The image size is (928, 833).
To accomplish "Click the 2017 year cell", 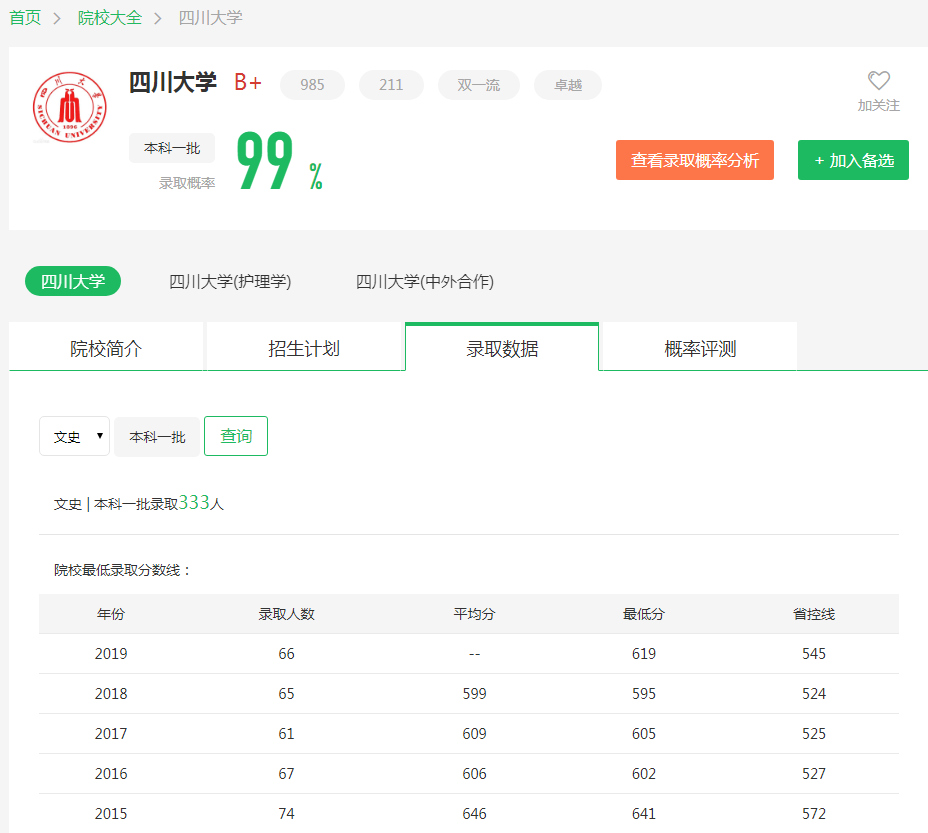I will point(111,734).
